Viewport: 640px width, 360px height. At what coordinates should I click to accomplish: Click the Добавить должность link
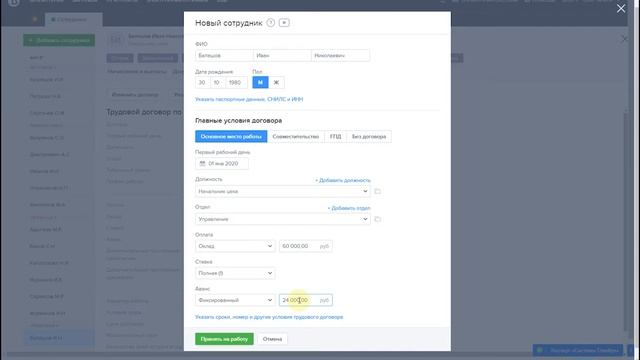coord(343,180)
